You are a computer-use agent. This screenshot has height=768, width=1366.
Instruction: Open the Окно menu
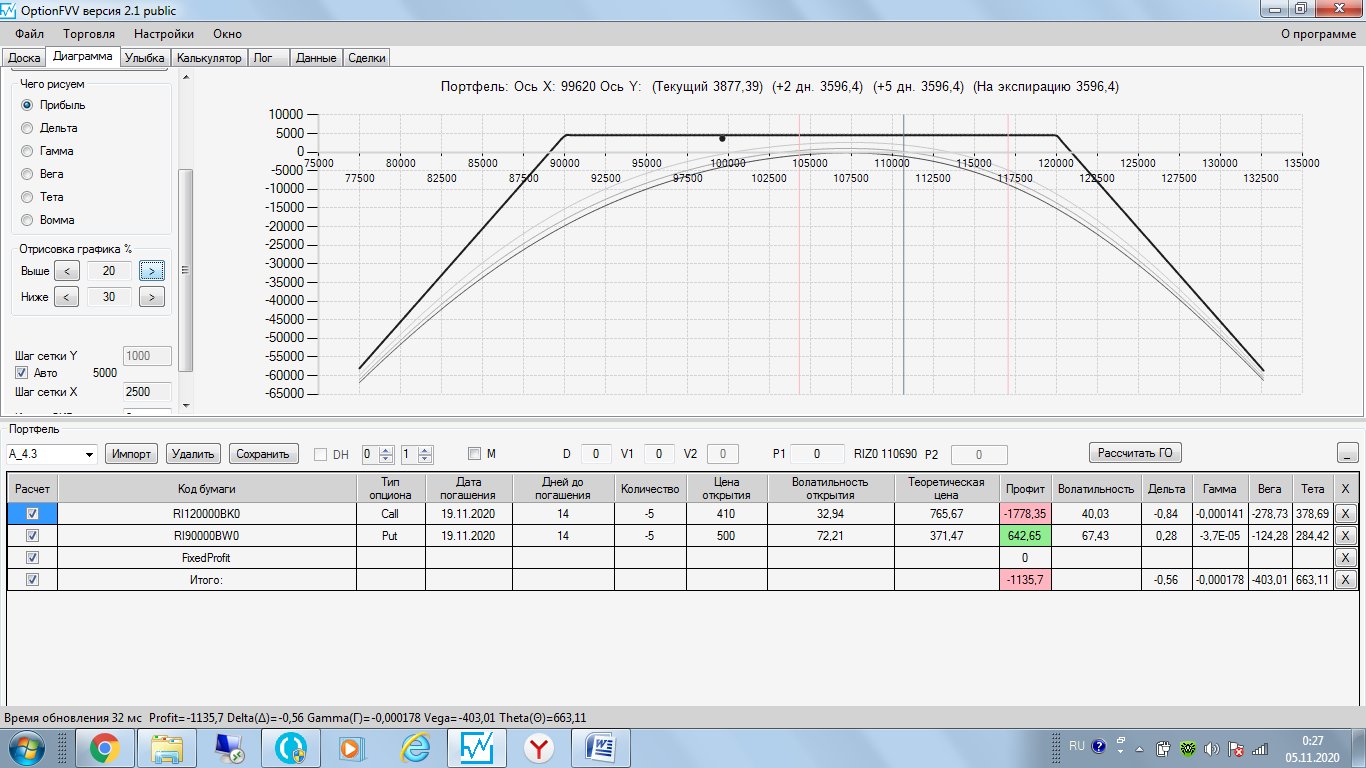click(x=227, y=34)
